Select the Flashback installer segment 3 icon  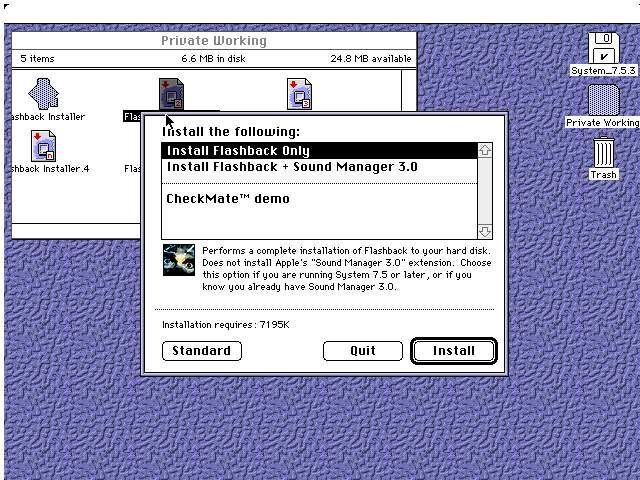[299, 94]
